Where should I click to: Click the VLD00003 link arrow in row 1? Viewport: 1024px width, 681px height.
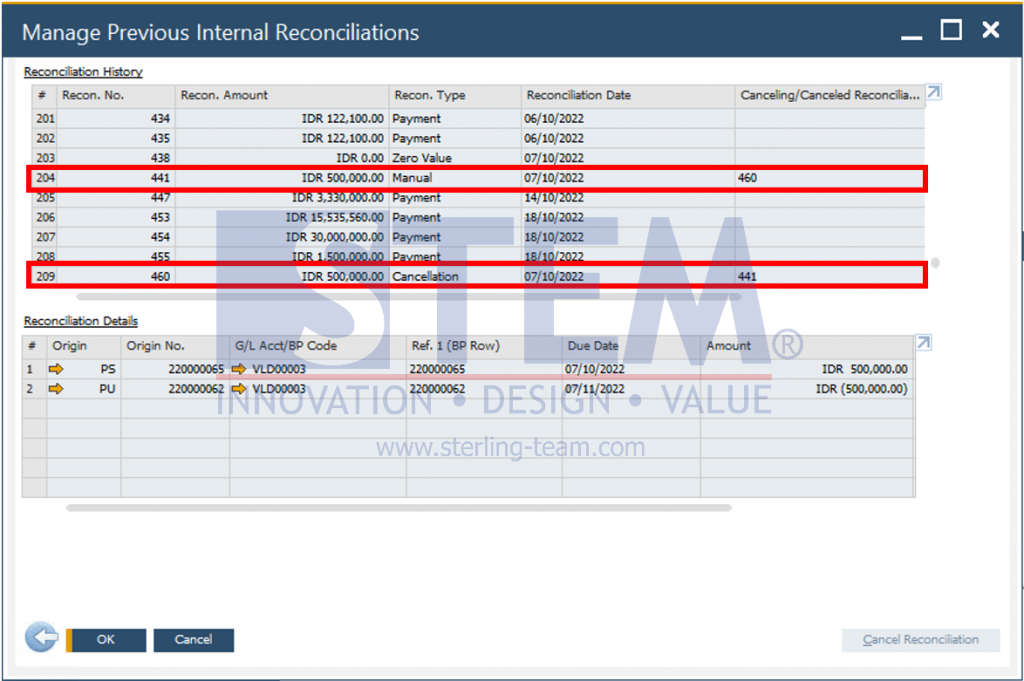point(239,369)
